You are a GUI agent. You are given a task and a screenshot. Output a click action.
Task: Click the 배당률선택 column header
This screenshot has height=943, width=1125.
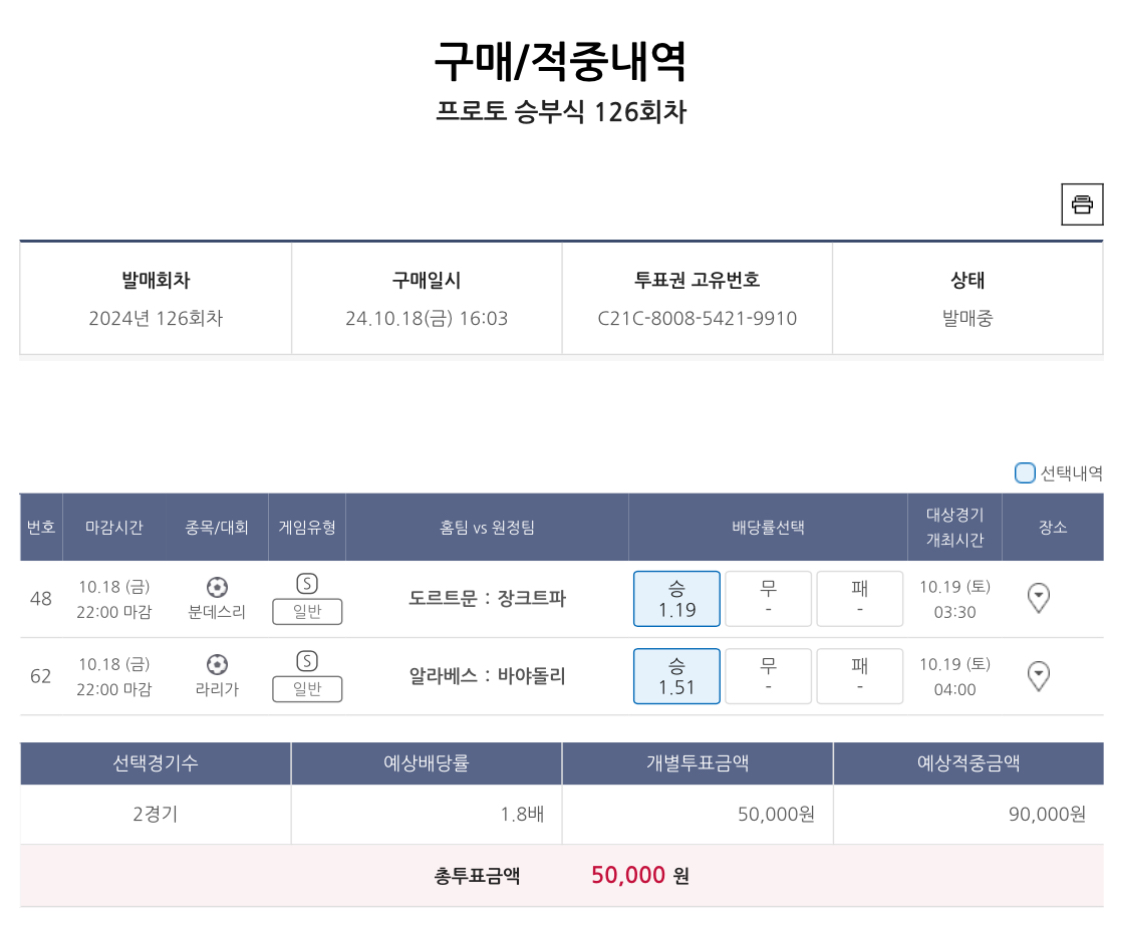767,527
